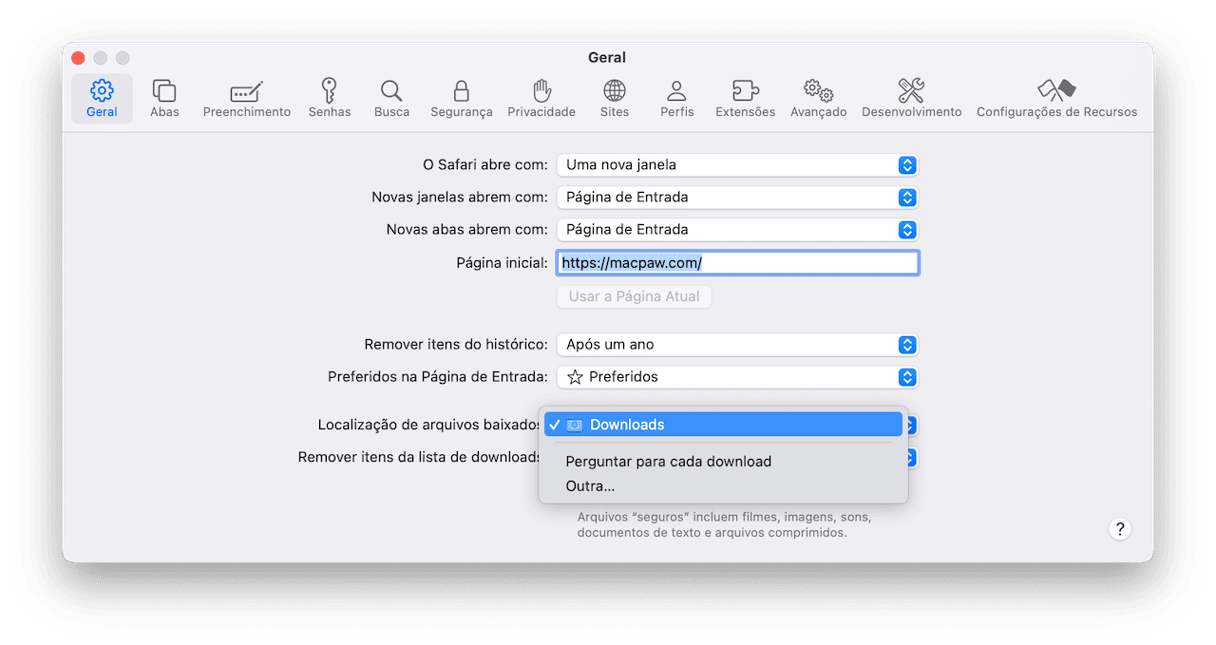Open the Privacidade hand icon pane
This screenshot has width=1216, height=645.
[541, 98]
